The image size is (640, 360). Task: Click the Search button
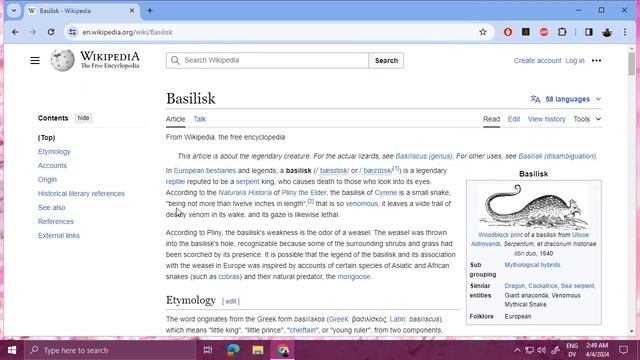[386, 60]
